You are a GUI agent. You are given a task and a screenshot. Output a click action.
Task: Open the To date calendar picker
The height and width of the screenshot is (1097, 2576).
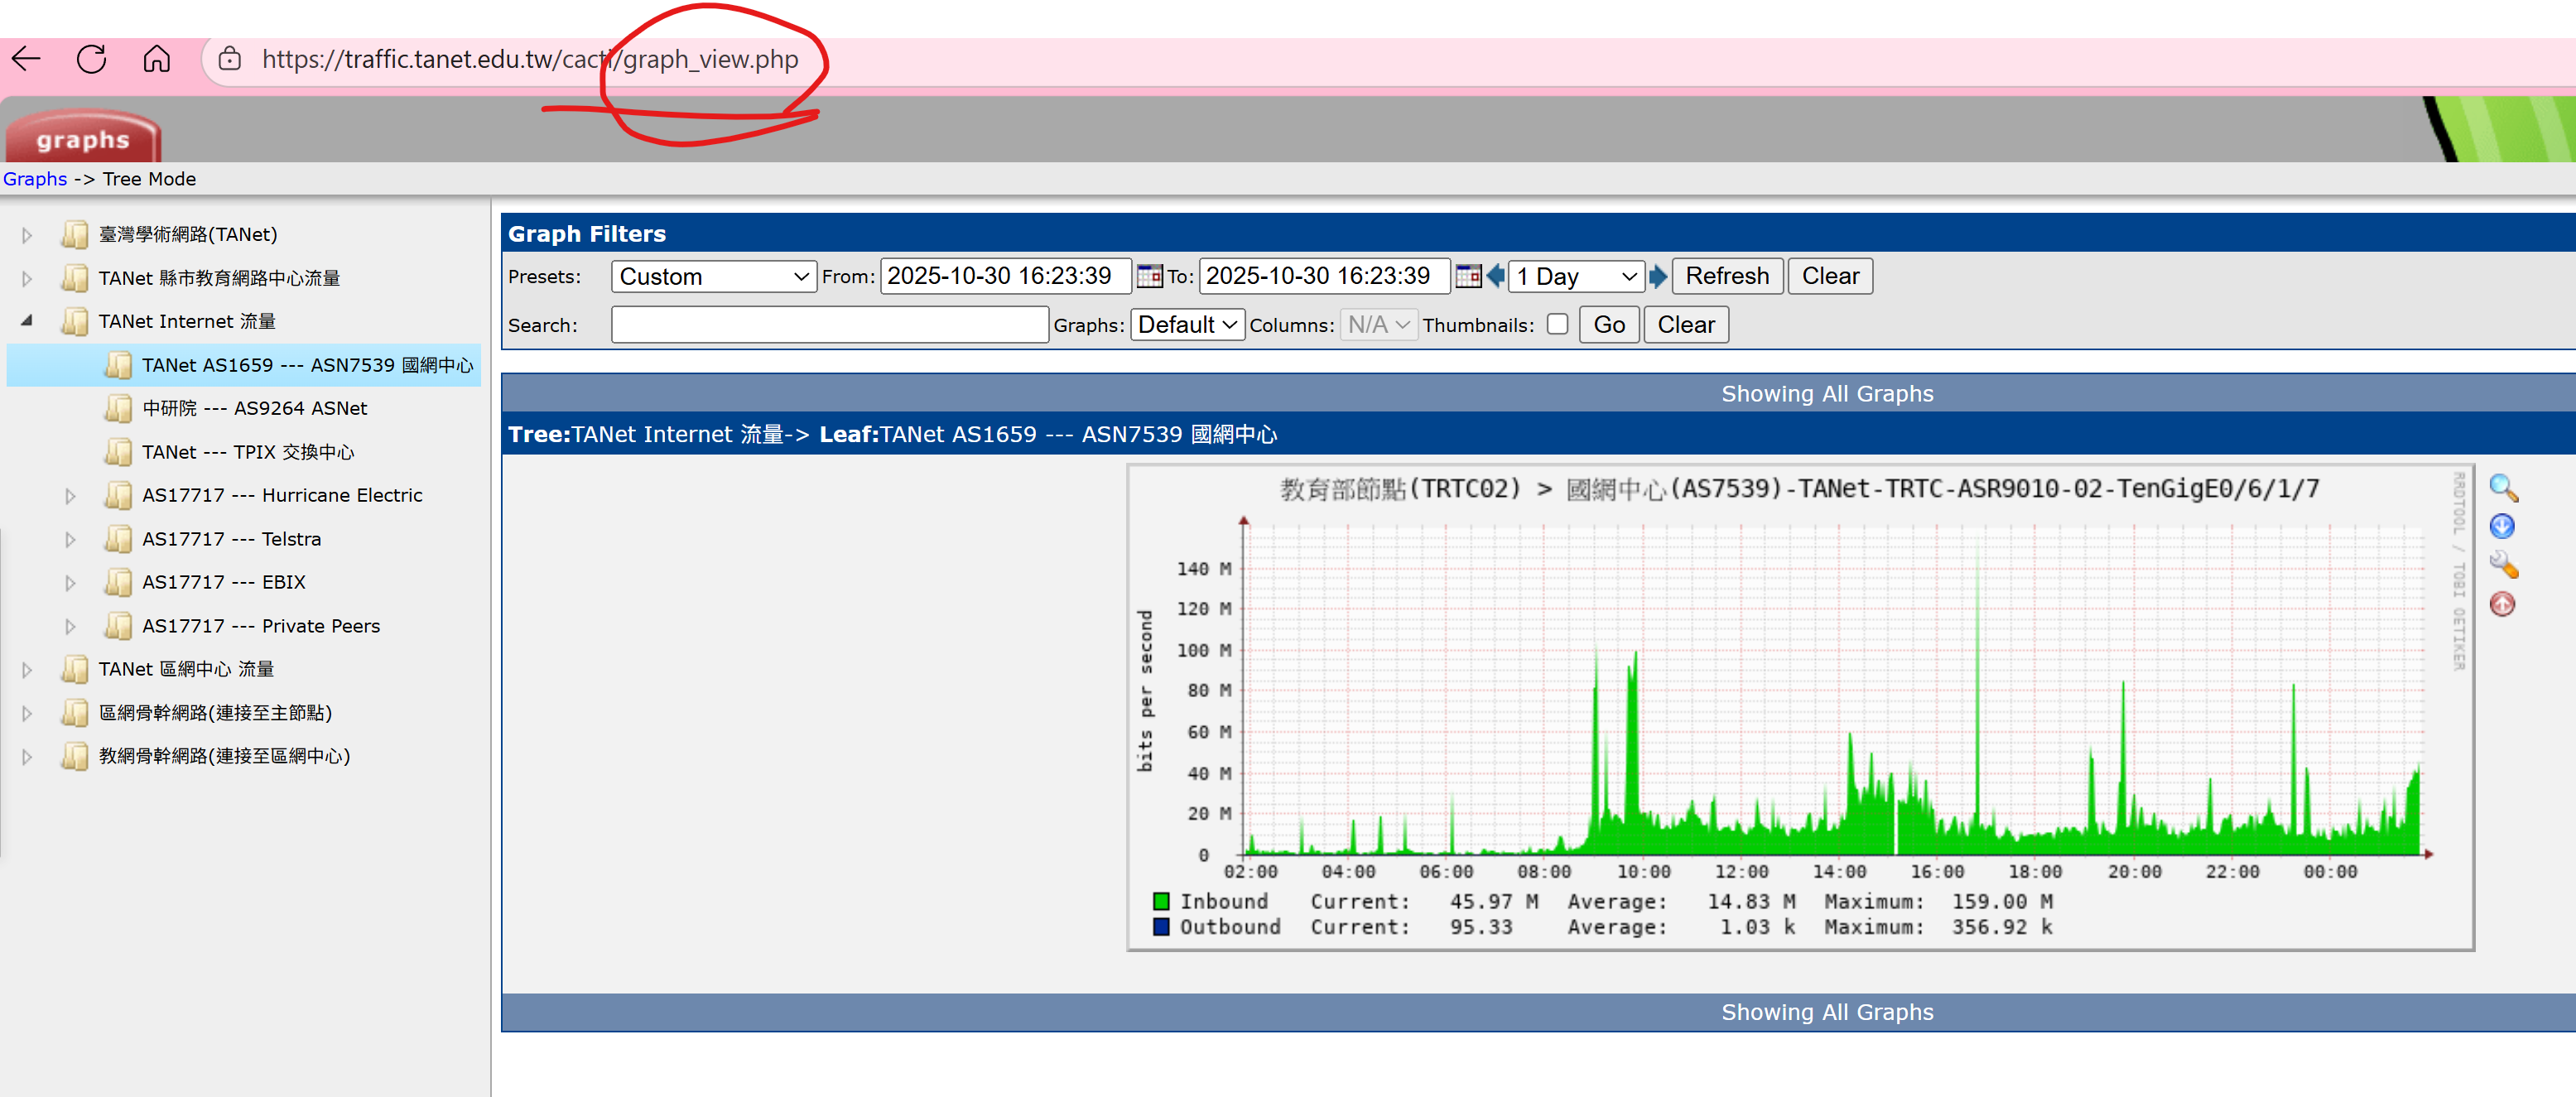click(1467, 276)
